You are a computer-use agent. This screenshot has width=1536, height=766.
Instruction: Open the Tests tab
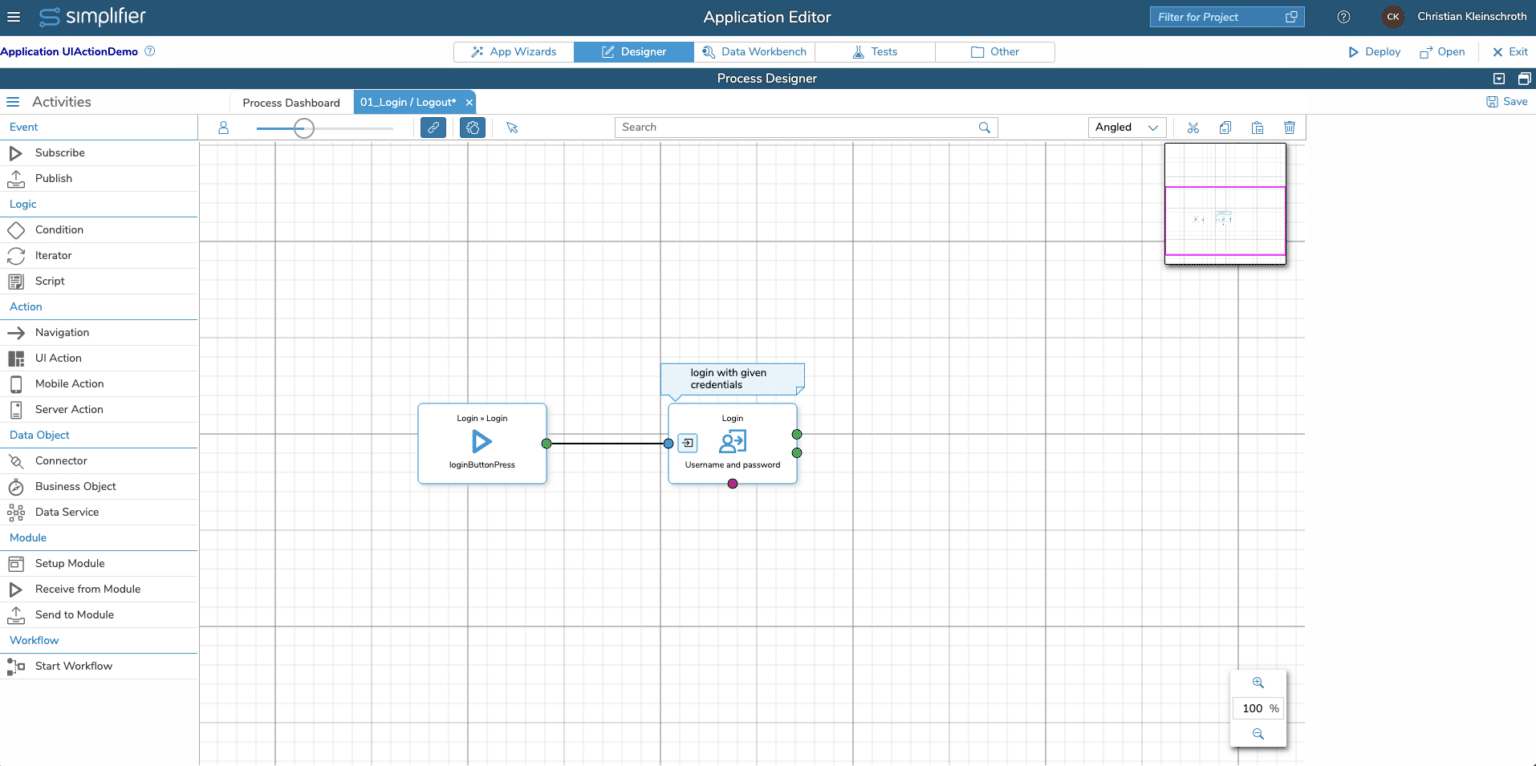point(875,52)
